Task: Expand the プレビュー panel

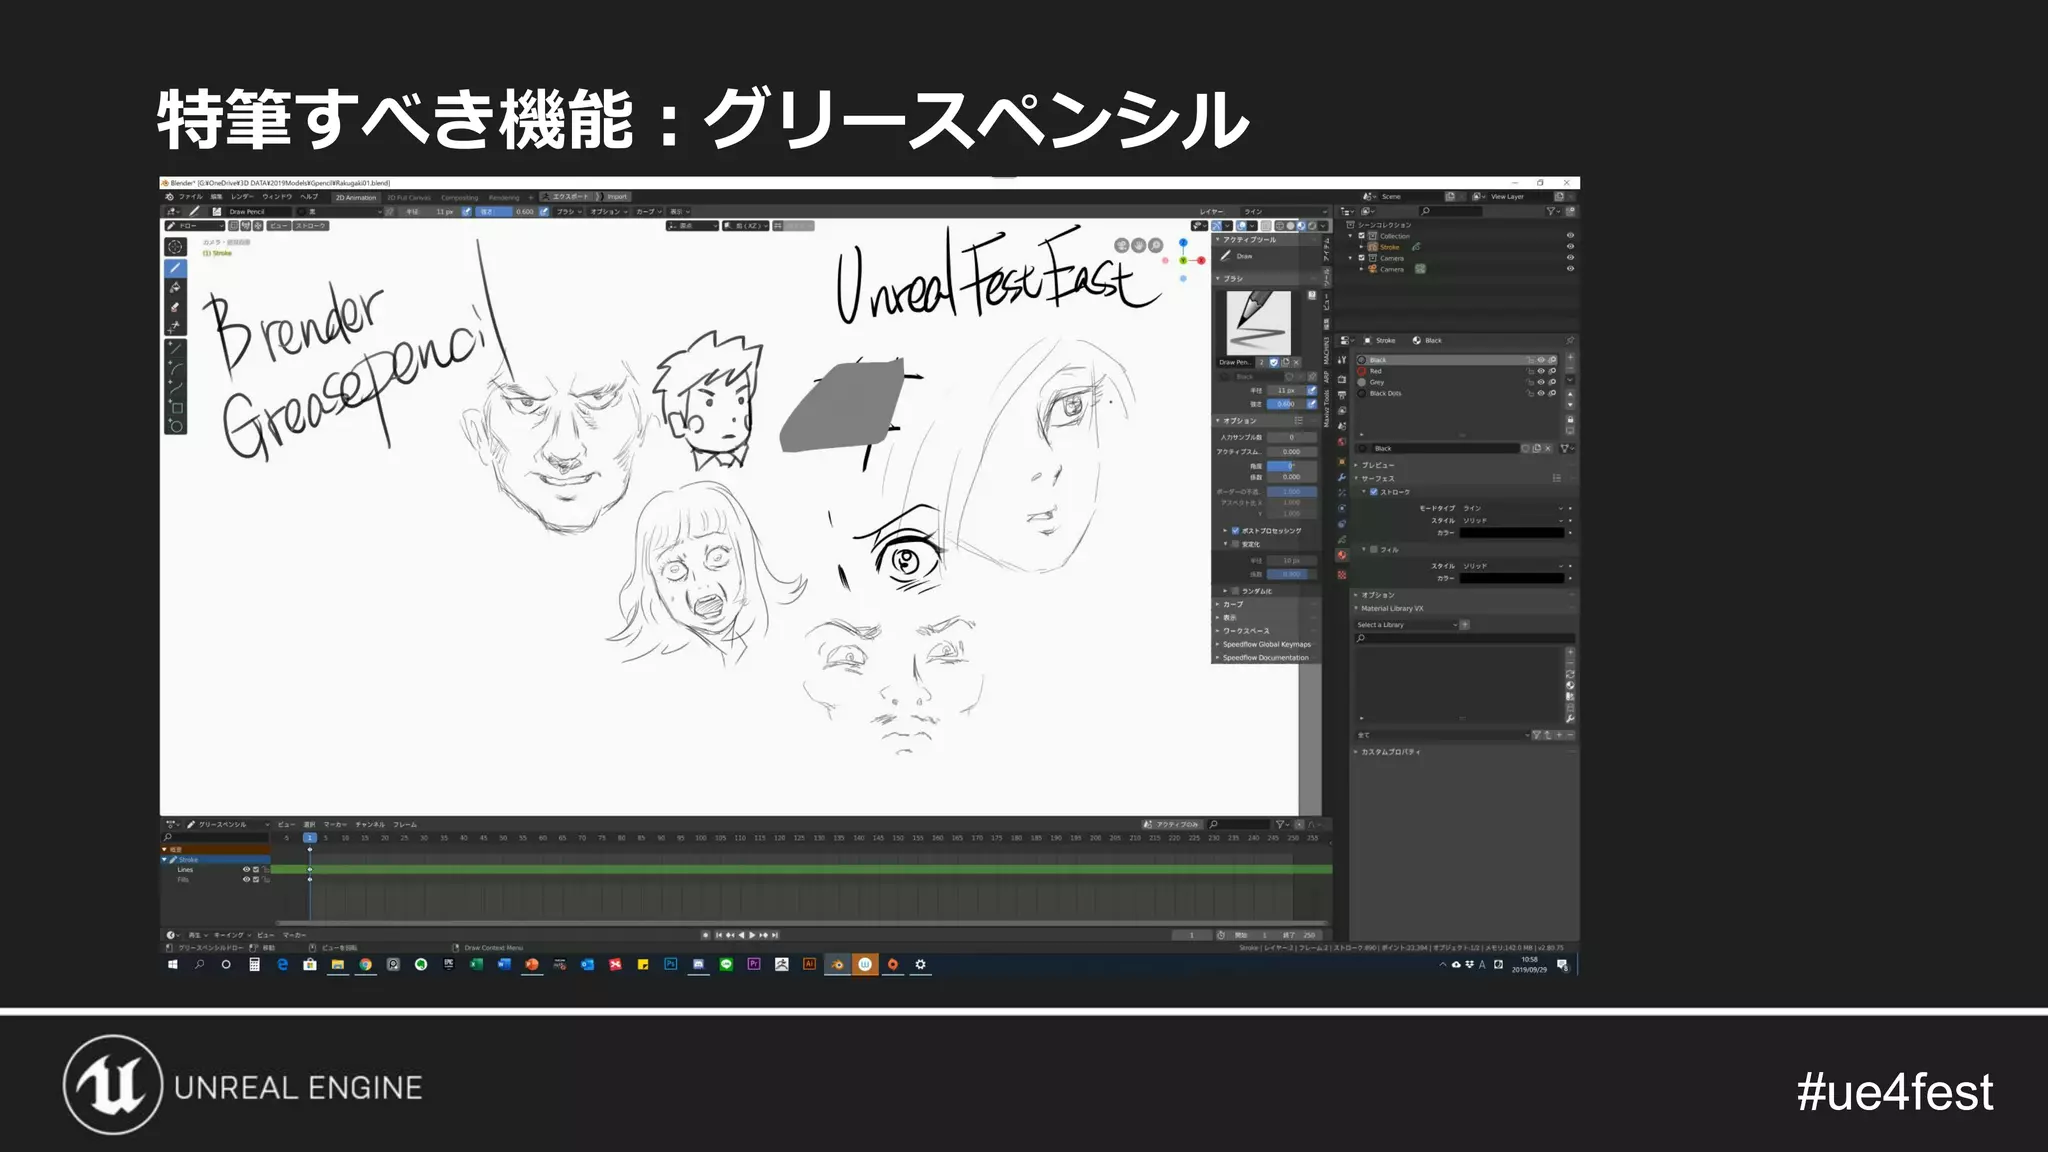Action: click(1376, 465)
